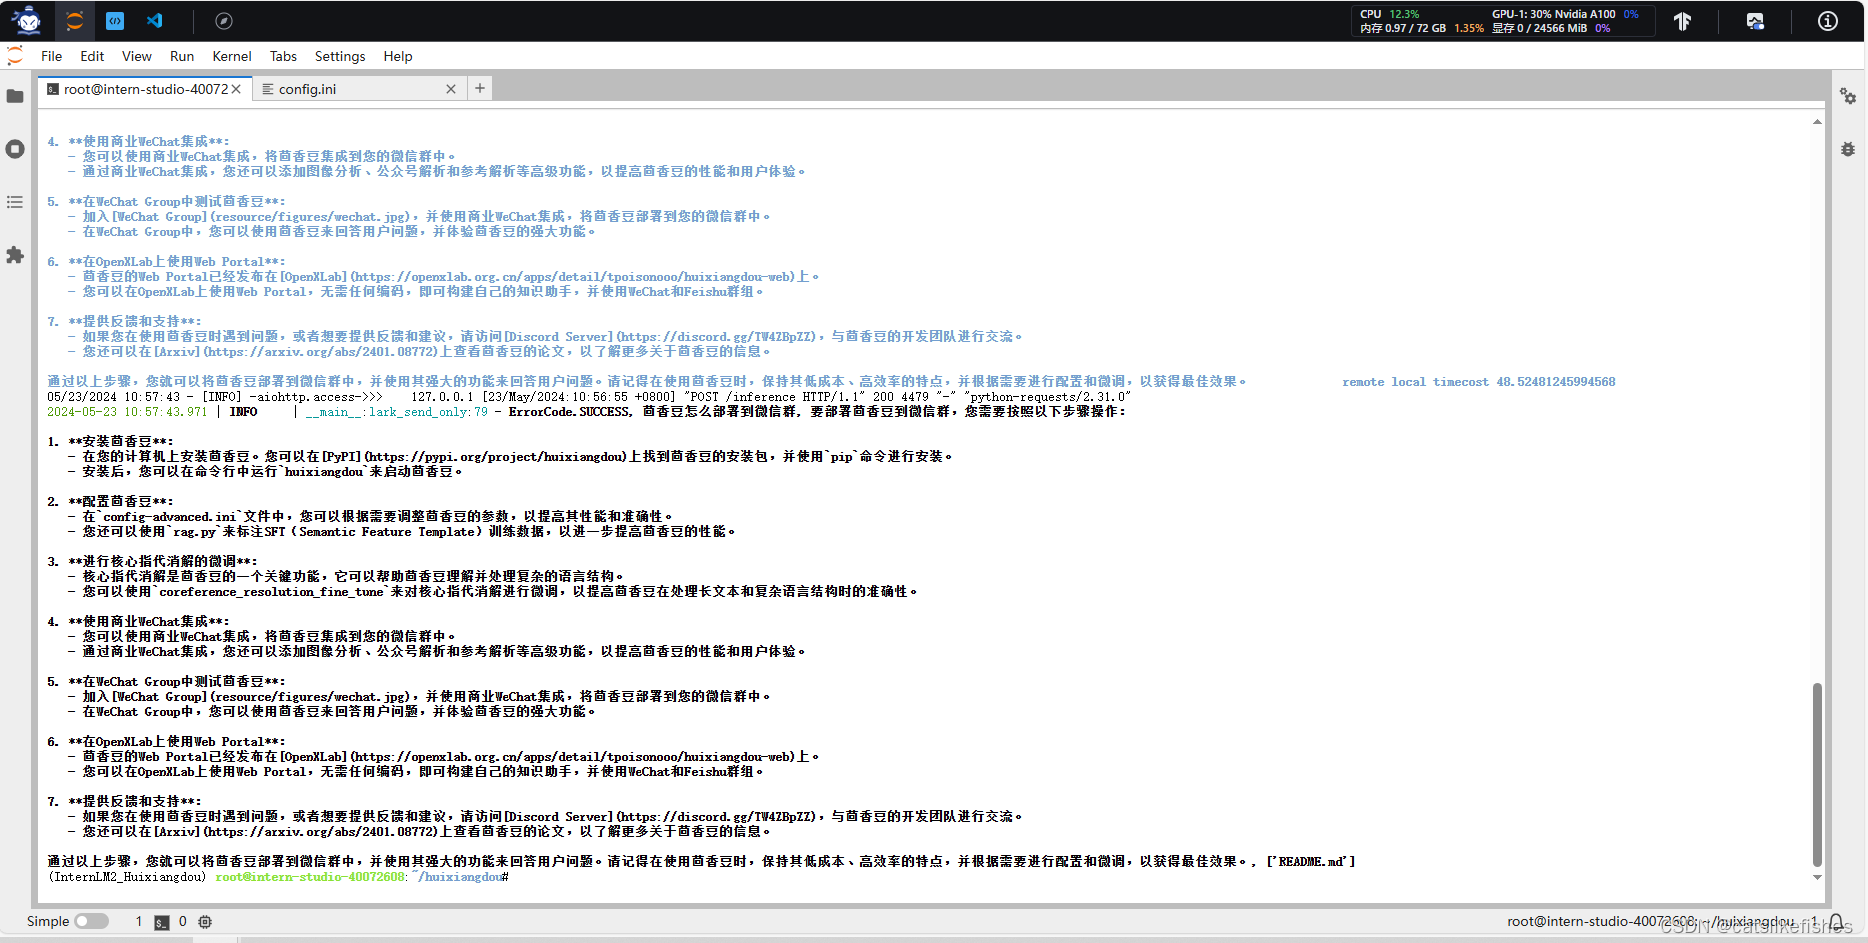Click the lower OpenXLab huixiangdou-web URL
Viewport: 1868px width, 943px height.
573,757
